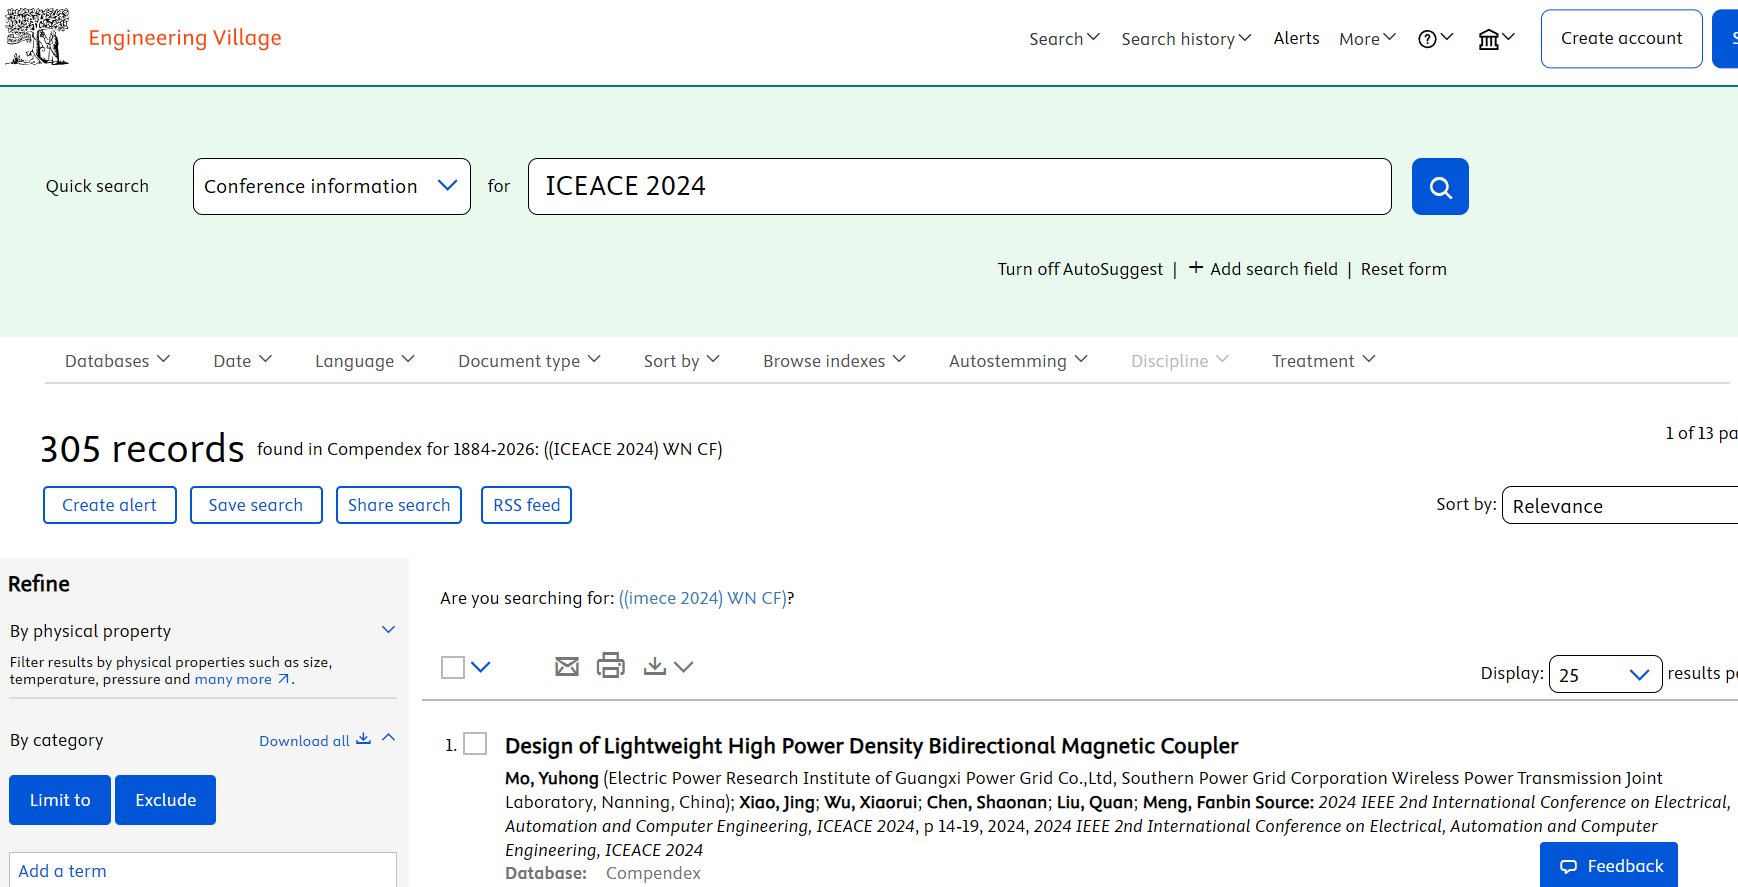Open the select-all options chevron
This screenshot has height=887, width=1738.
(481, 667)
